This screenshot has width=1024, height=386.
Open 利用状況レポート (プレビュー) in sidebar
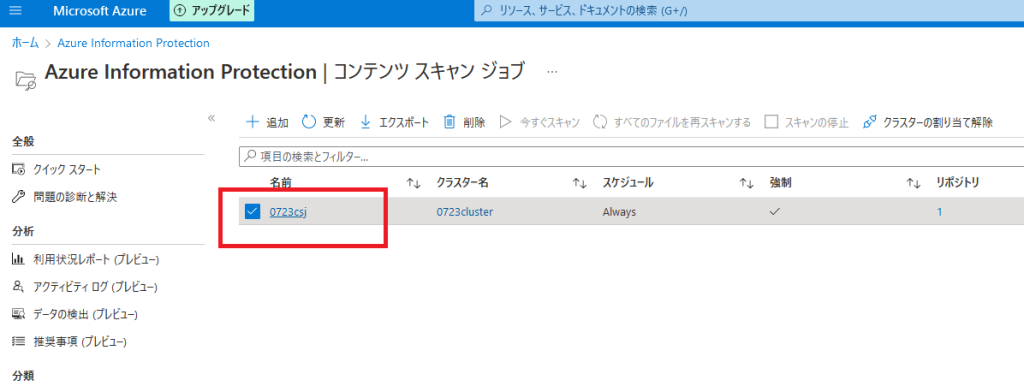[x=86, y=260]
